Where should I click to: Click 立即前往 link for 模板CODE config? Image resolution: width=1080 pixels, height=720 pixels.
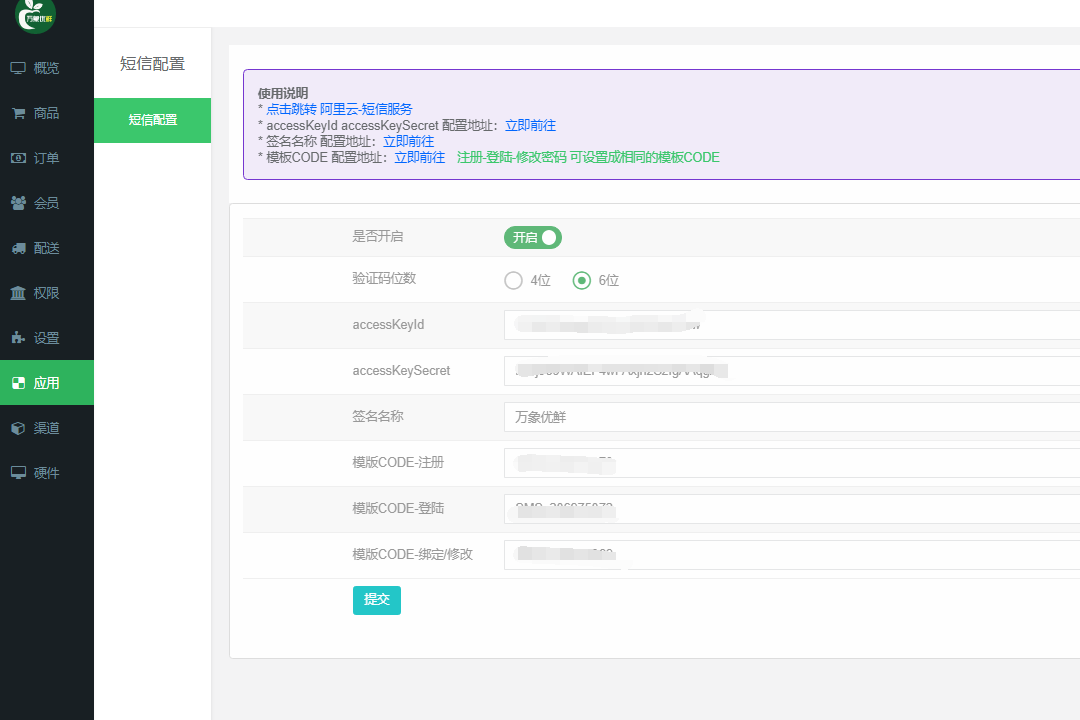point(419,157)
